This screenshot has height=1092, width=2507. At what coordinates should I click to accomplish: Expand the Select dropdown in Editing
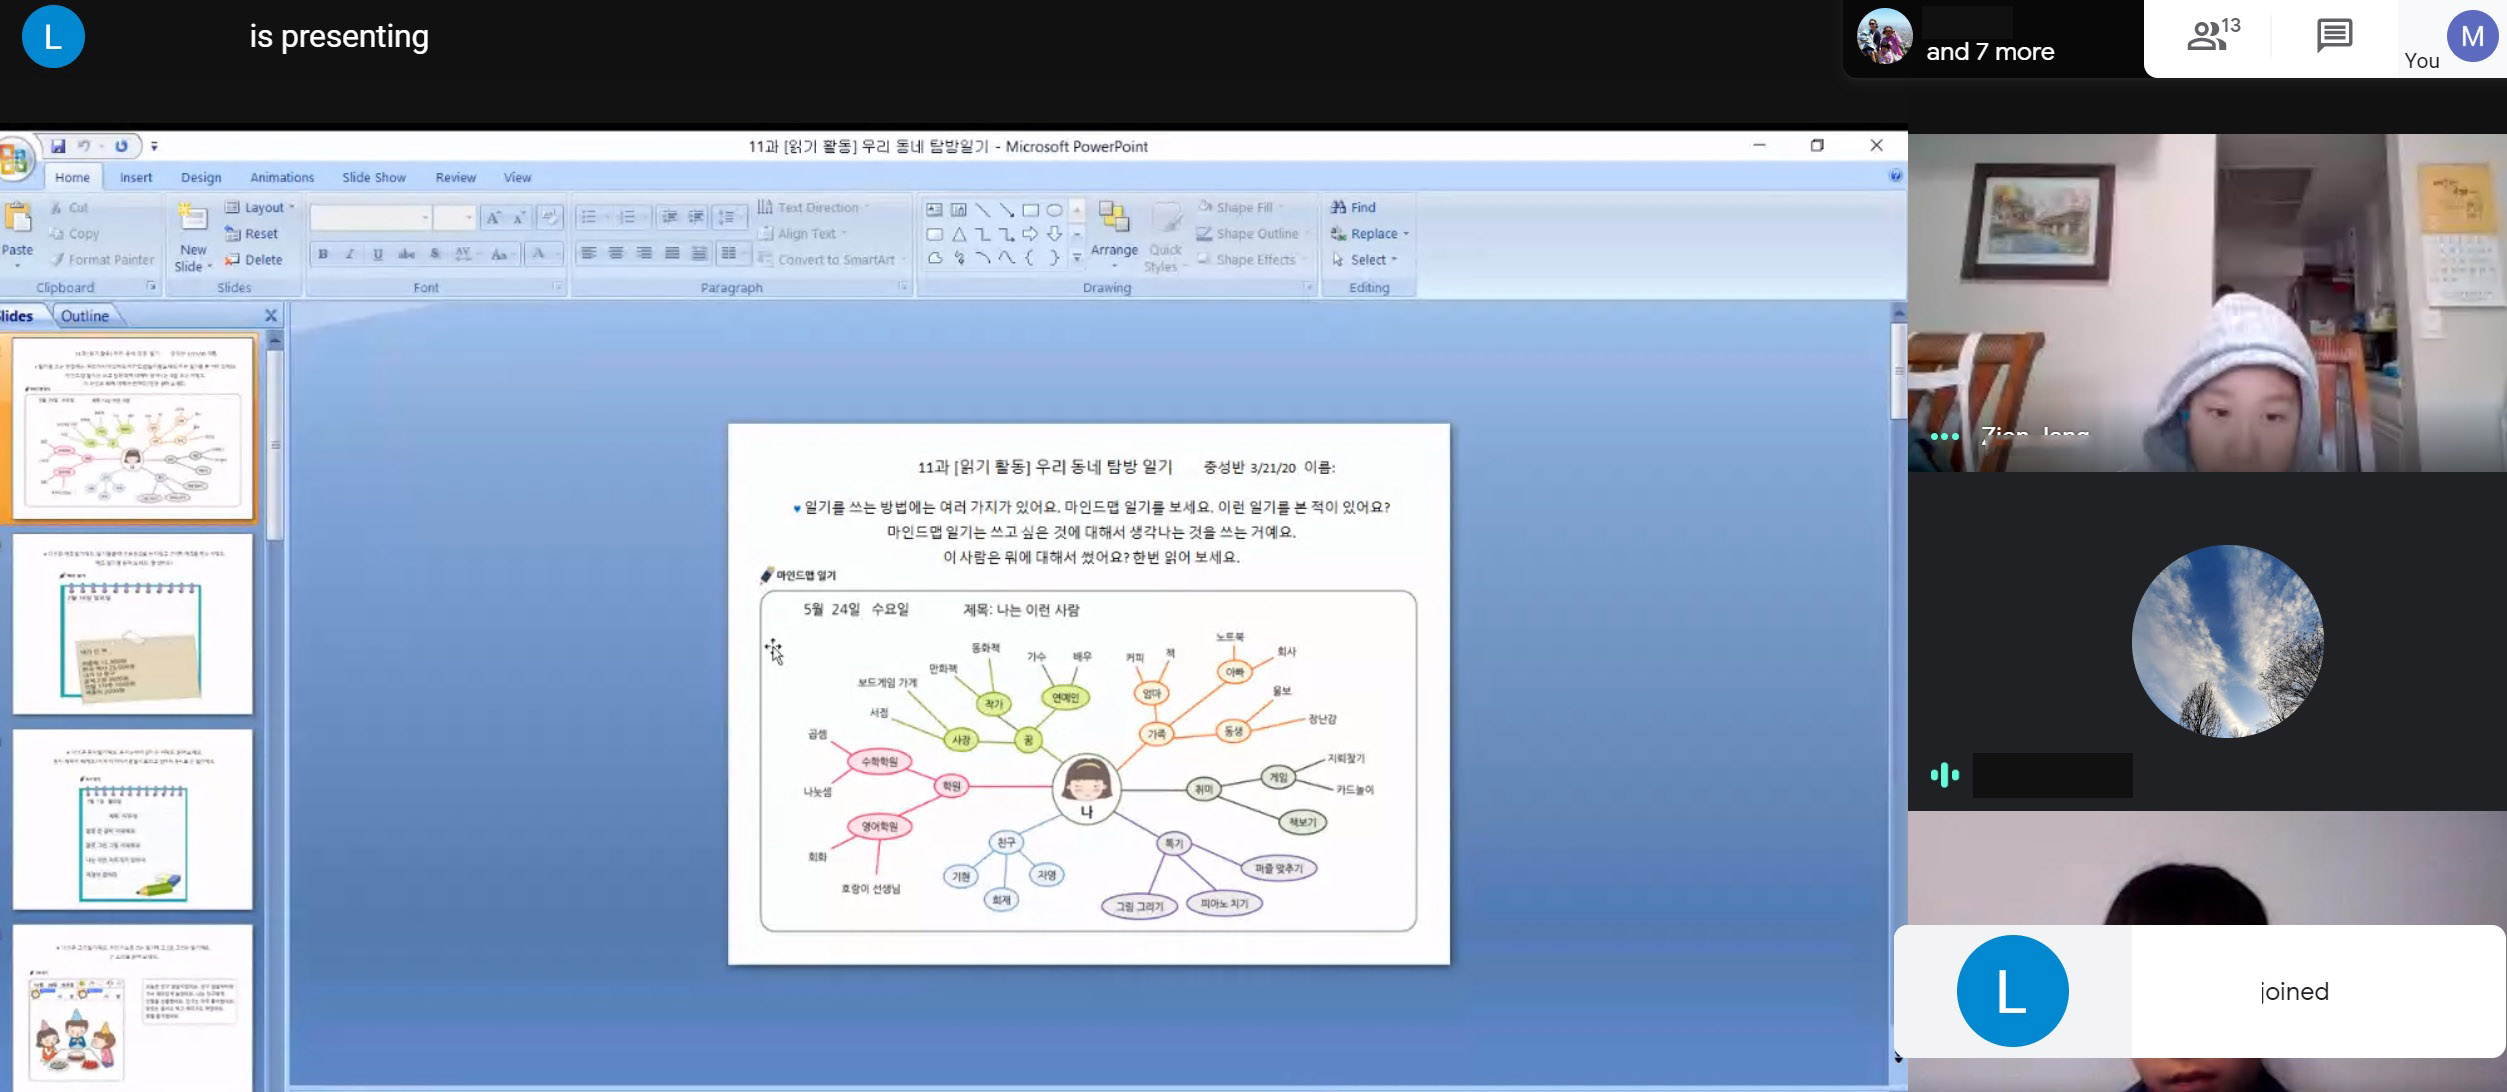click(x=1372, y=259)
